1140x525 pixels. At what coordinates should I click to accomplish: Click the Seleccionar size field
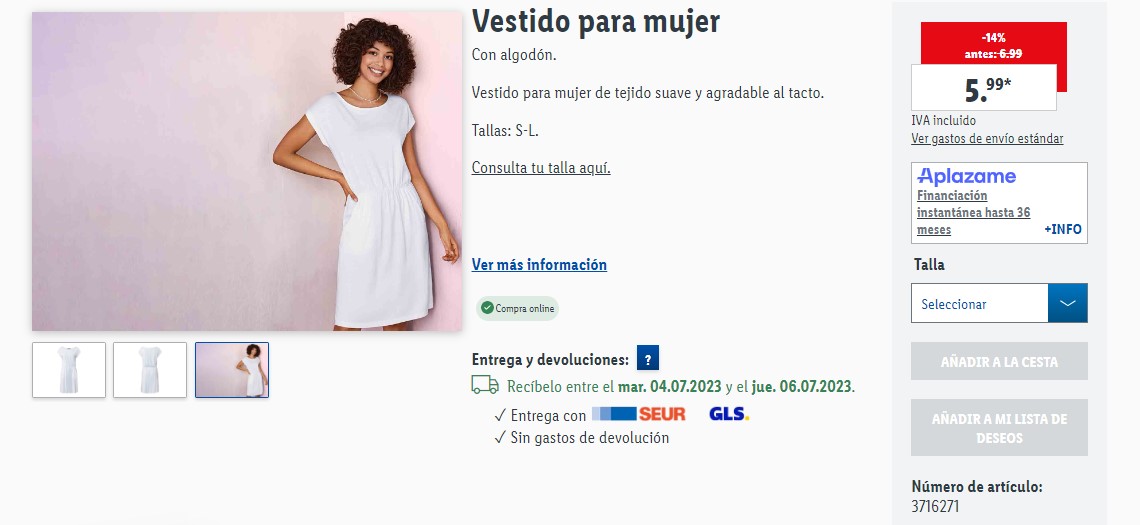(979, 303)
